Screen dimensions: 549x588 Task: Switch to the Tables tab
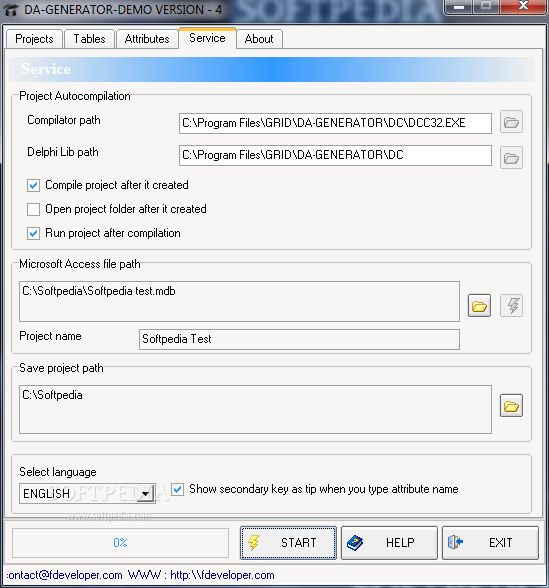[89, 39]
